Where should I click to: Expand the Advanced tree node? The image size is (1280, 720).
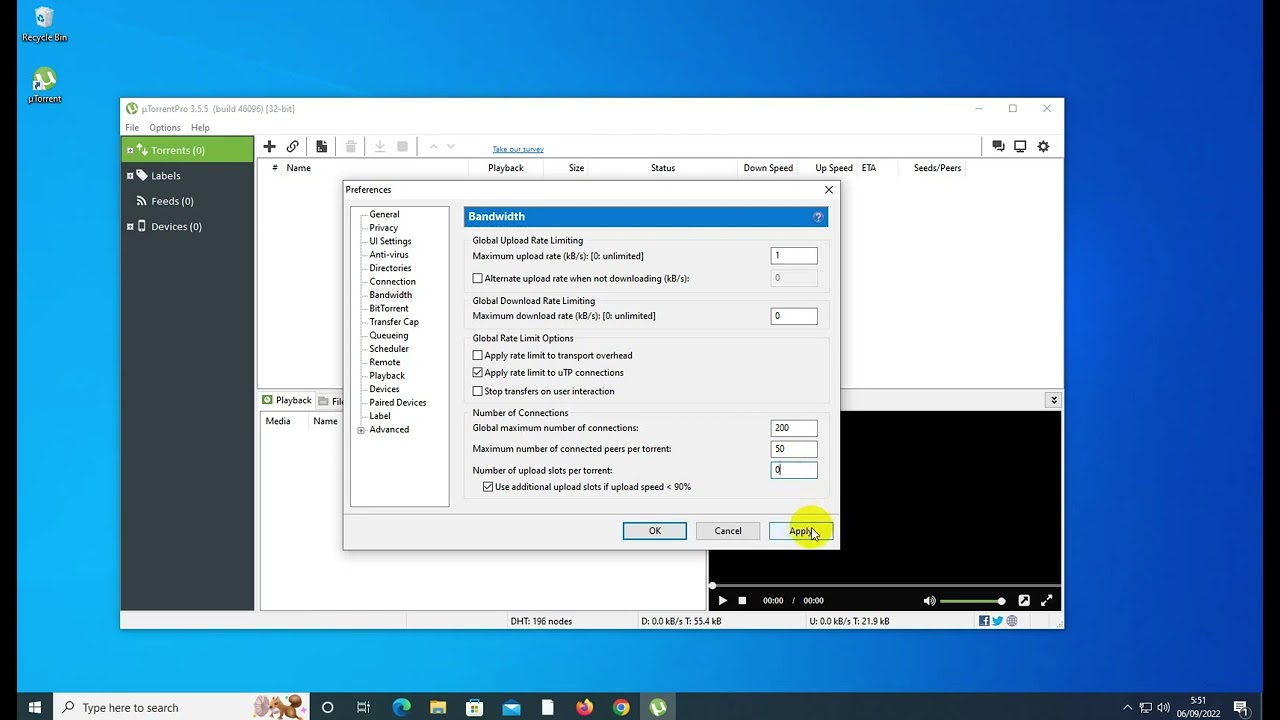361,430
